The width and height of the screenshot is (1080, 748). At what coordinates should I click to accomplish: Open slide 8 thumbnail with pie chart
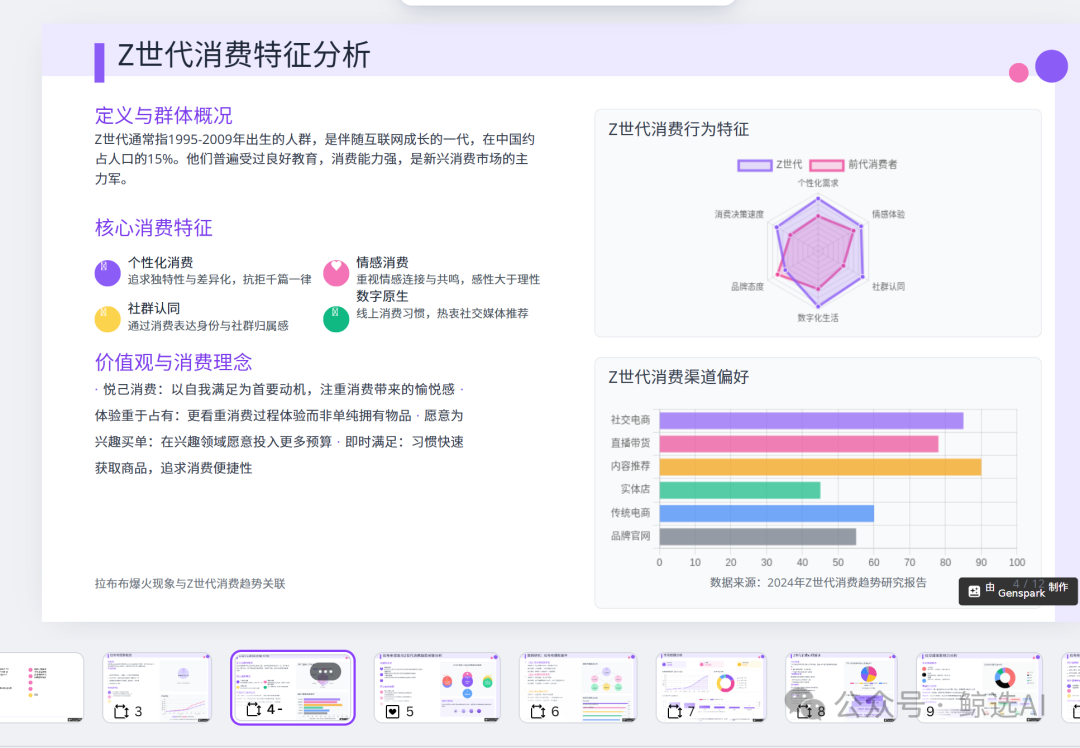pyautogui.click(x=842, y=687)
